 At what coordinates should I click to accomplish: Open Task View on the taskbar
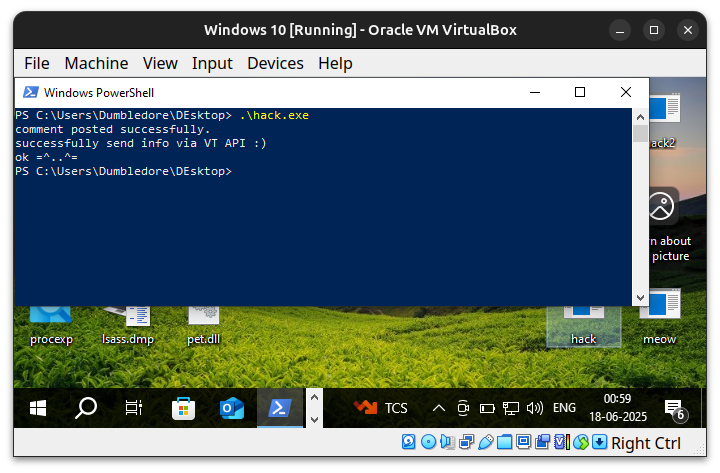point(134,408)
